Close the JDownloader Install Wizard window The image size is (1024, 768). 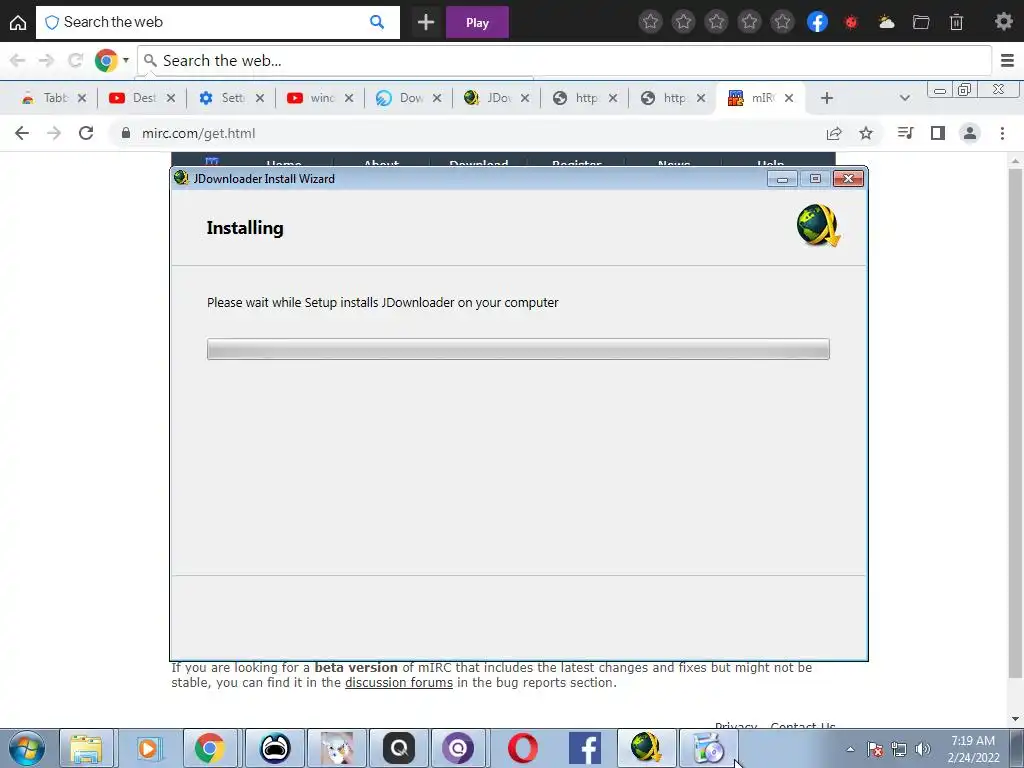[848, 179]
